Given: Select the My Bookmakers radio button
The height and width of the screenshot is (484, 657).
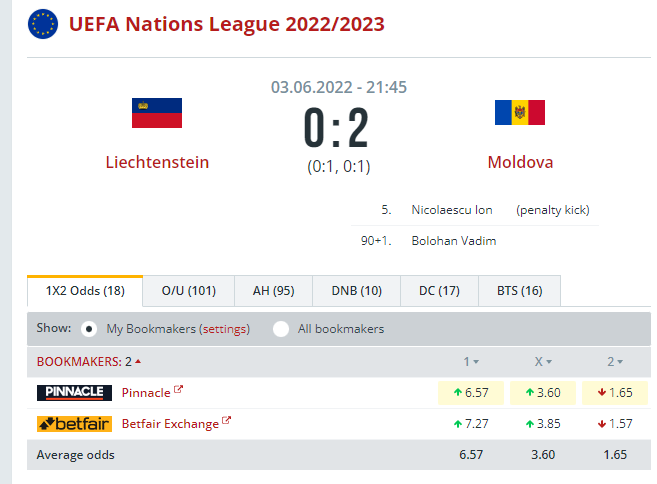Looking at the screenshot, I should pyautogui.click(x=89, y=329).
